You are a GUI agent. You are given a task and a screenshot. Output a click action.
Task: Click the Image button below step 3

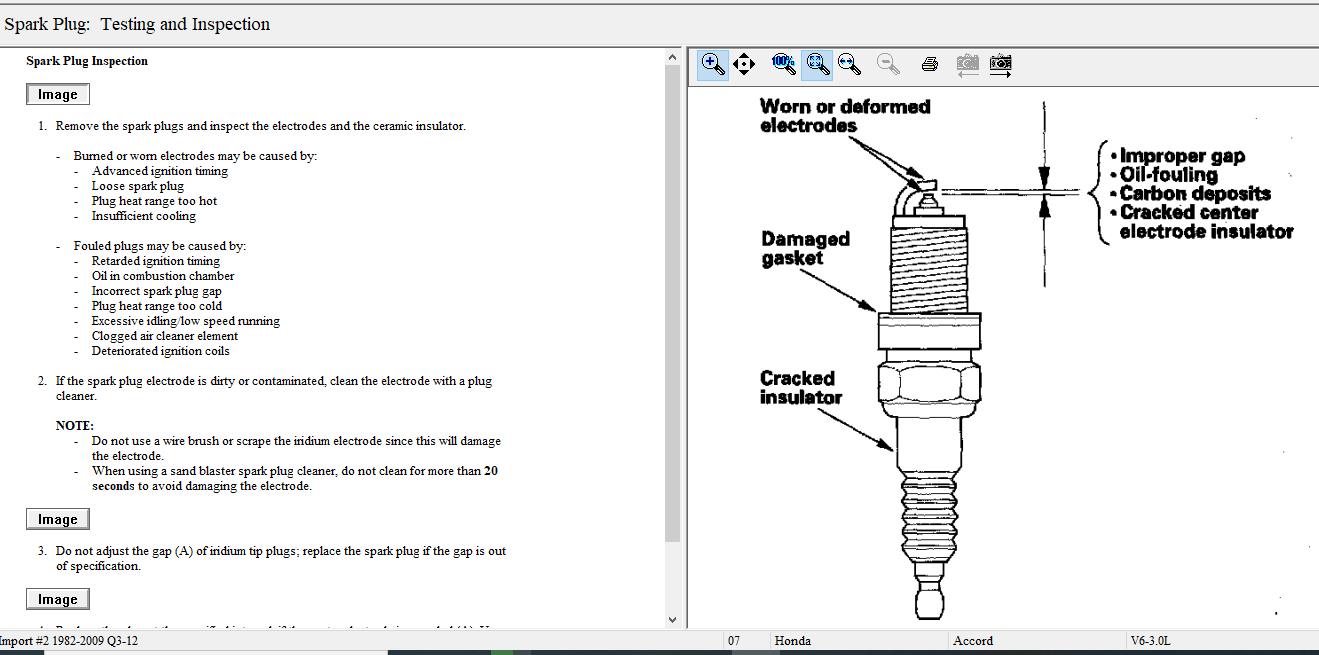[x=58, y=599]
